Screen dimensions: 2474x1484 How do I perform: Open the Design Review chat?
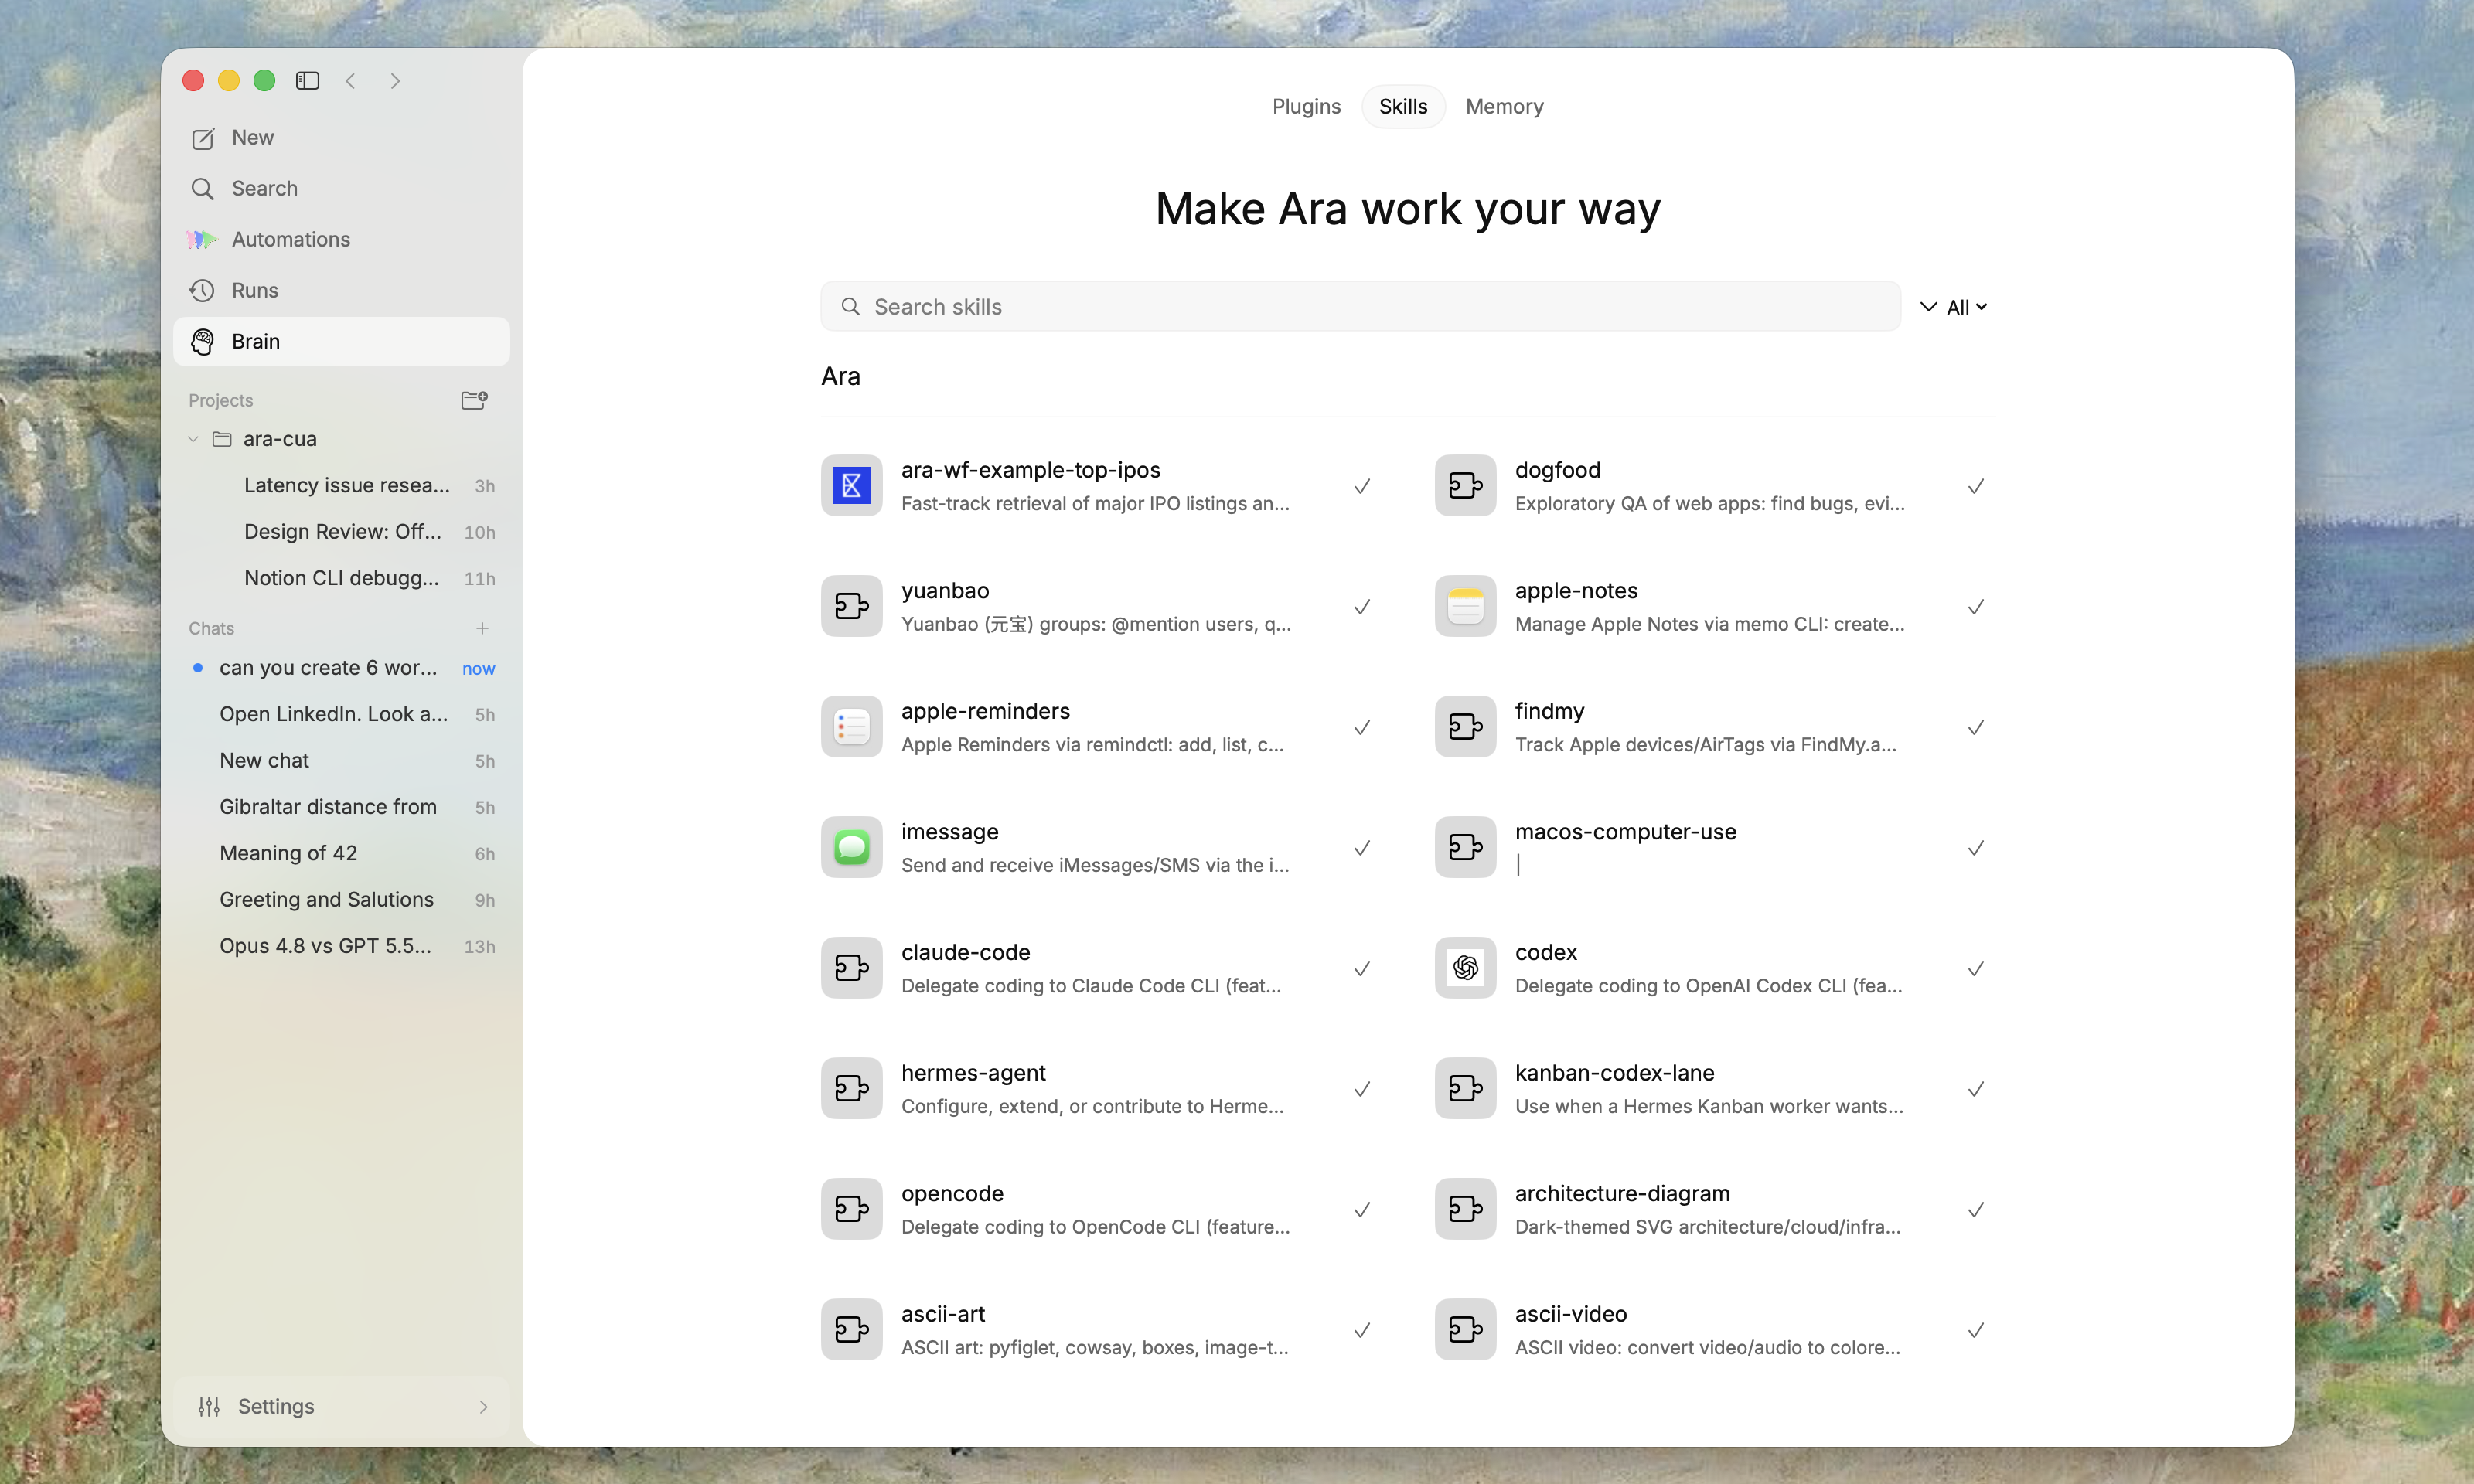point(342,532)
